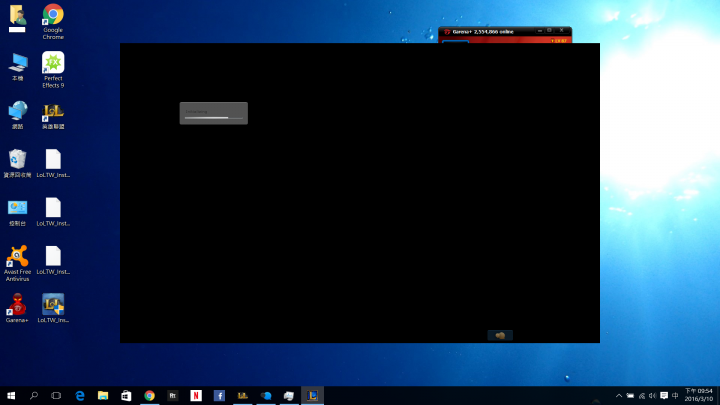The width and height of the screenshot is (720, 405).
Task: Select the Recycle Bin (資源回收筒) icon
Action: [17, 163]
